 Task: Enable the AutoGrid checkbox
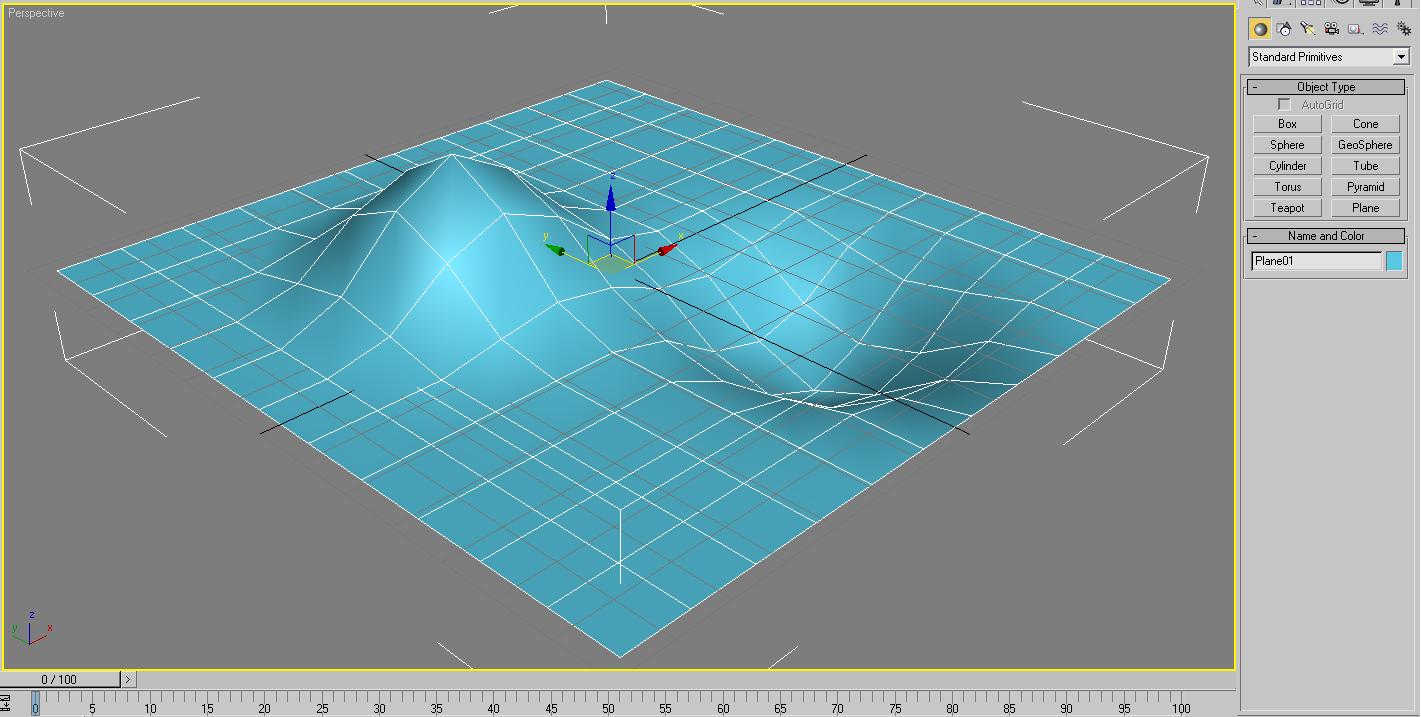pos(1285,105)
